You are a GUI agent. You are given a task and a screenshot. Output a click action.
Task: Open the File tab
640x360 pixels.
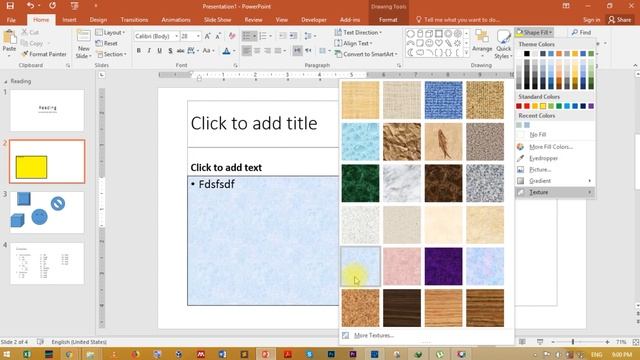11,20
